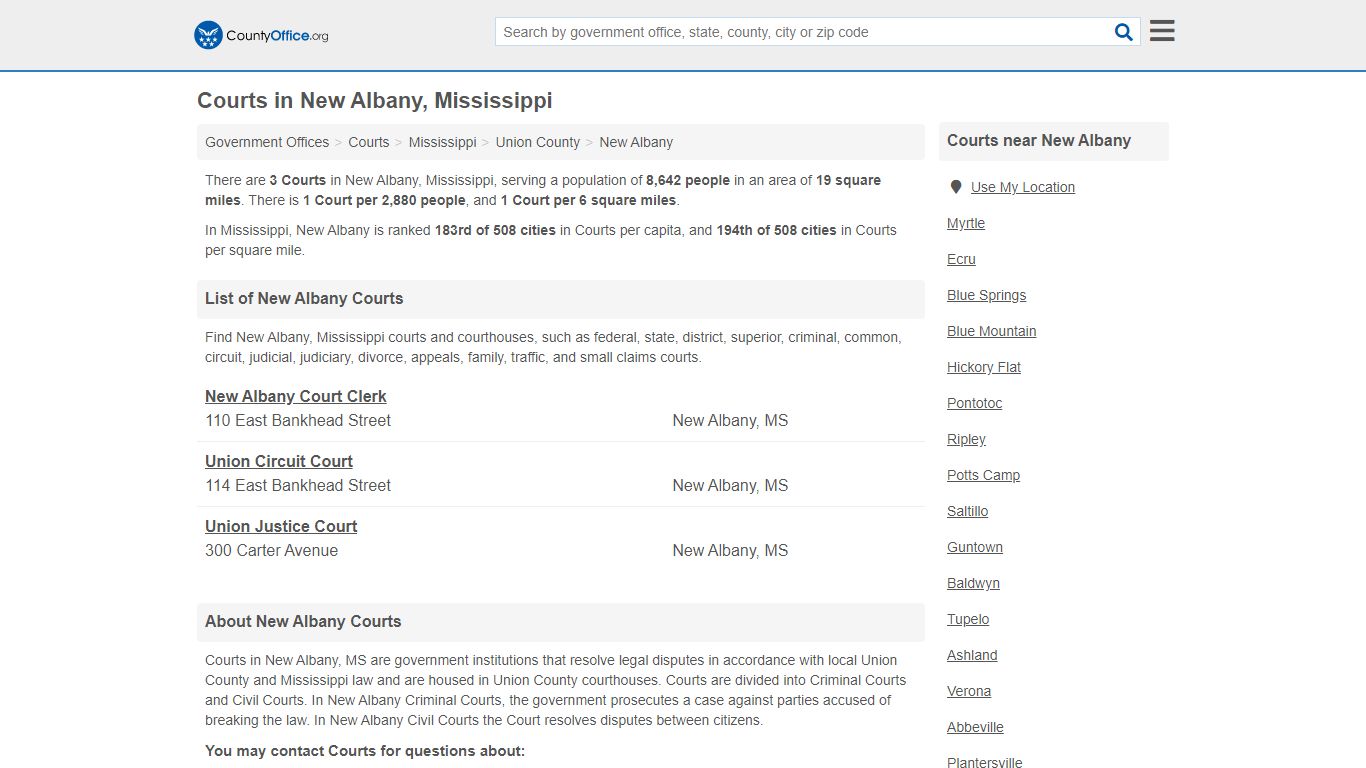Click You may contact Courts text
The image size is (1366, 768).
click(365, 751)
